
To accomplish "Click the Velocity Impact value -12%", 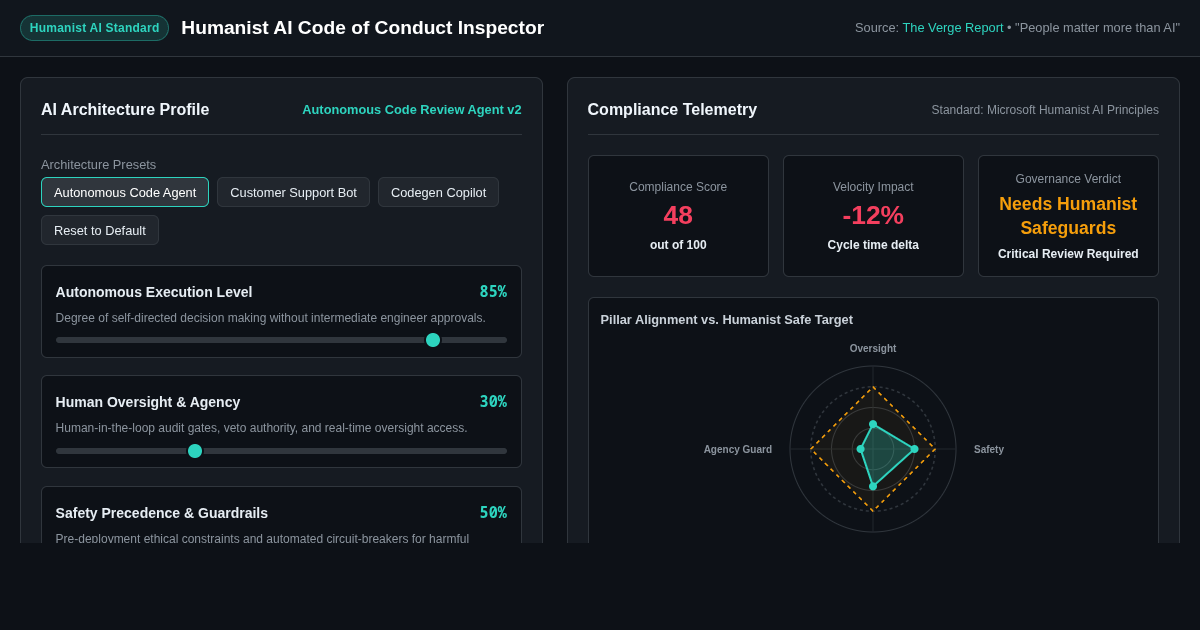I will [873, 215].
